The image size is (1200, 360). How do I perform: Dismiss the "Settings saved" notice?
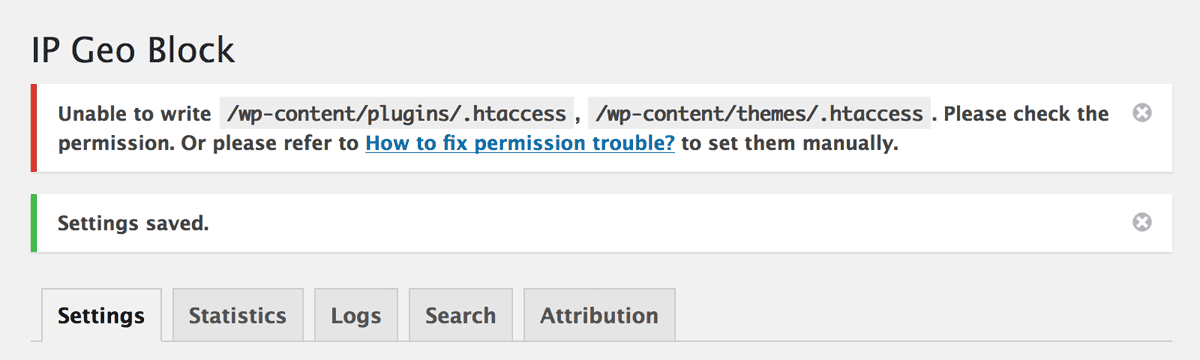(x=1141, y=222)
